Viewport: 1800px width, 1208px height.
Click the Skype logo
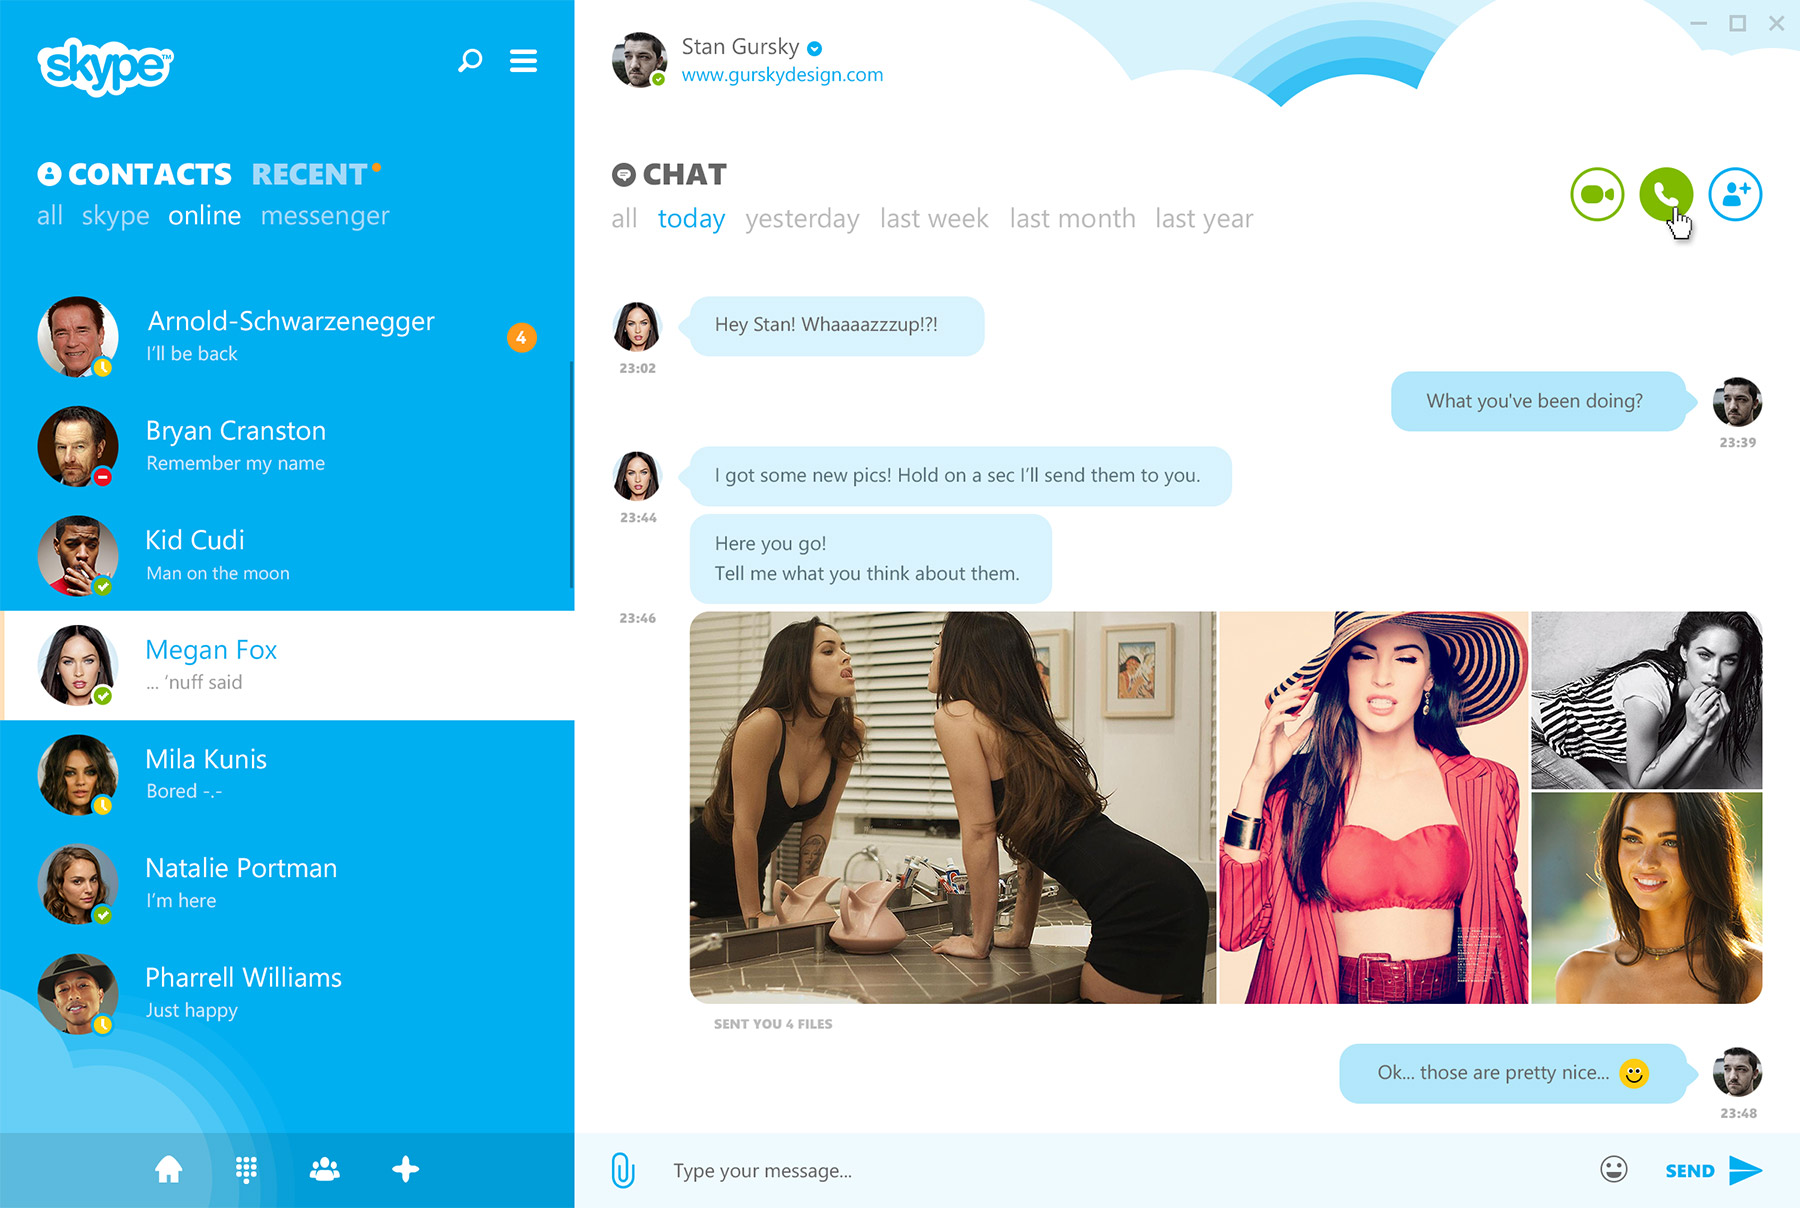[105, 66]
